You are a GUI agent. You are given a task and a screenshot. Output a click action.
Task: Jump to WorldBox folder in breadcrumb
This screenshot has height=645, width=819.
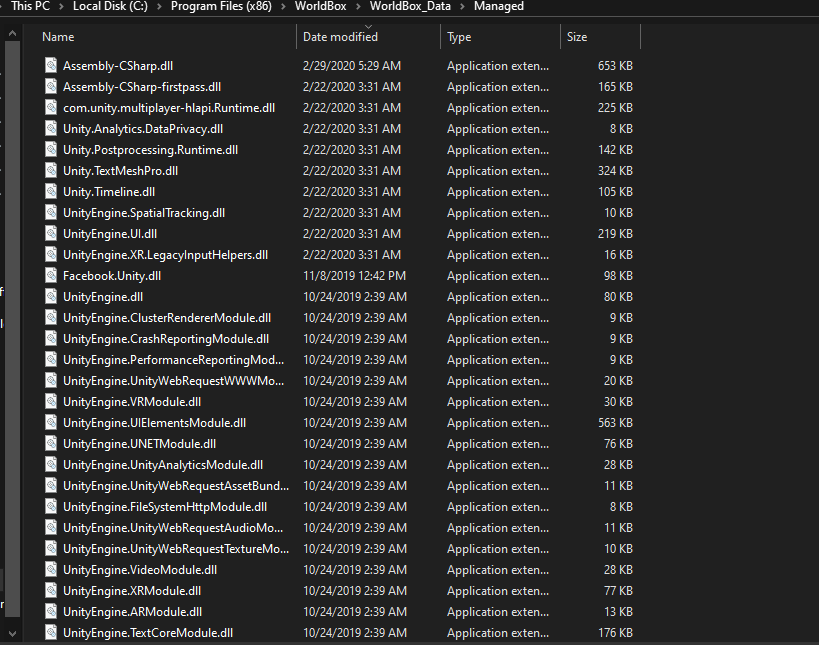tap(321, 6)
